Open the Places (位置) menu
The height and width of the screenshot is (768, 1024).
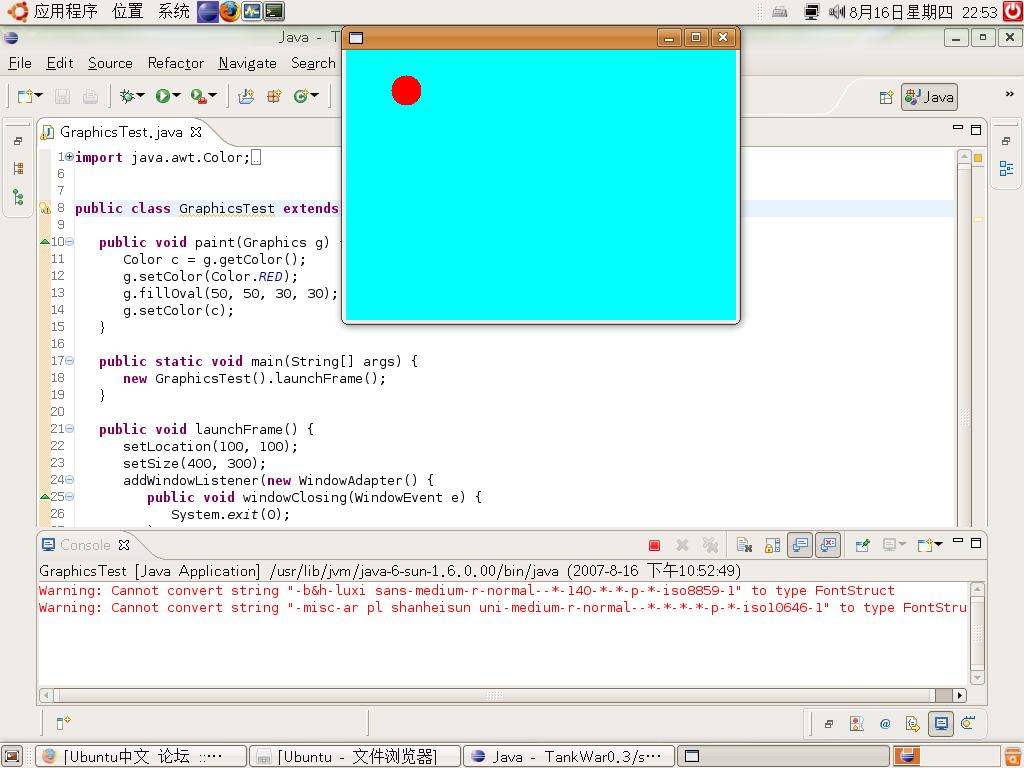pos(127,12)
